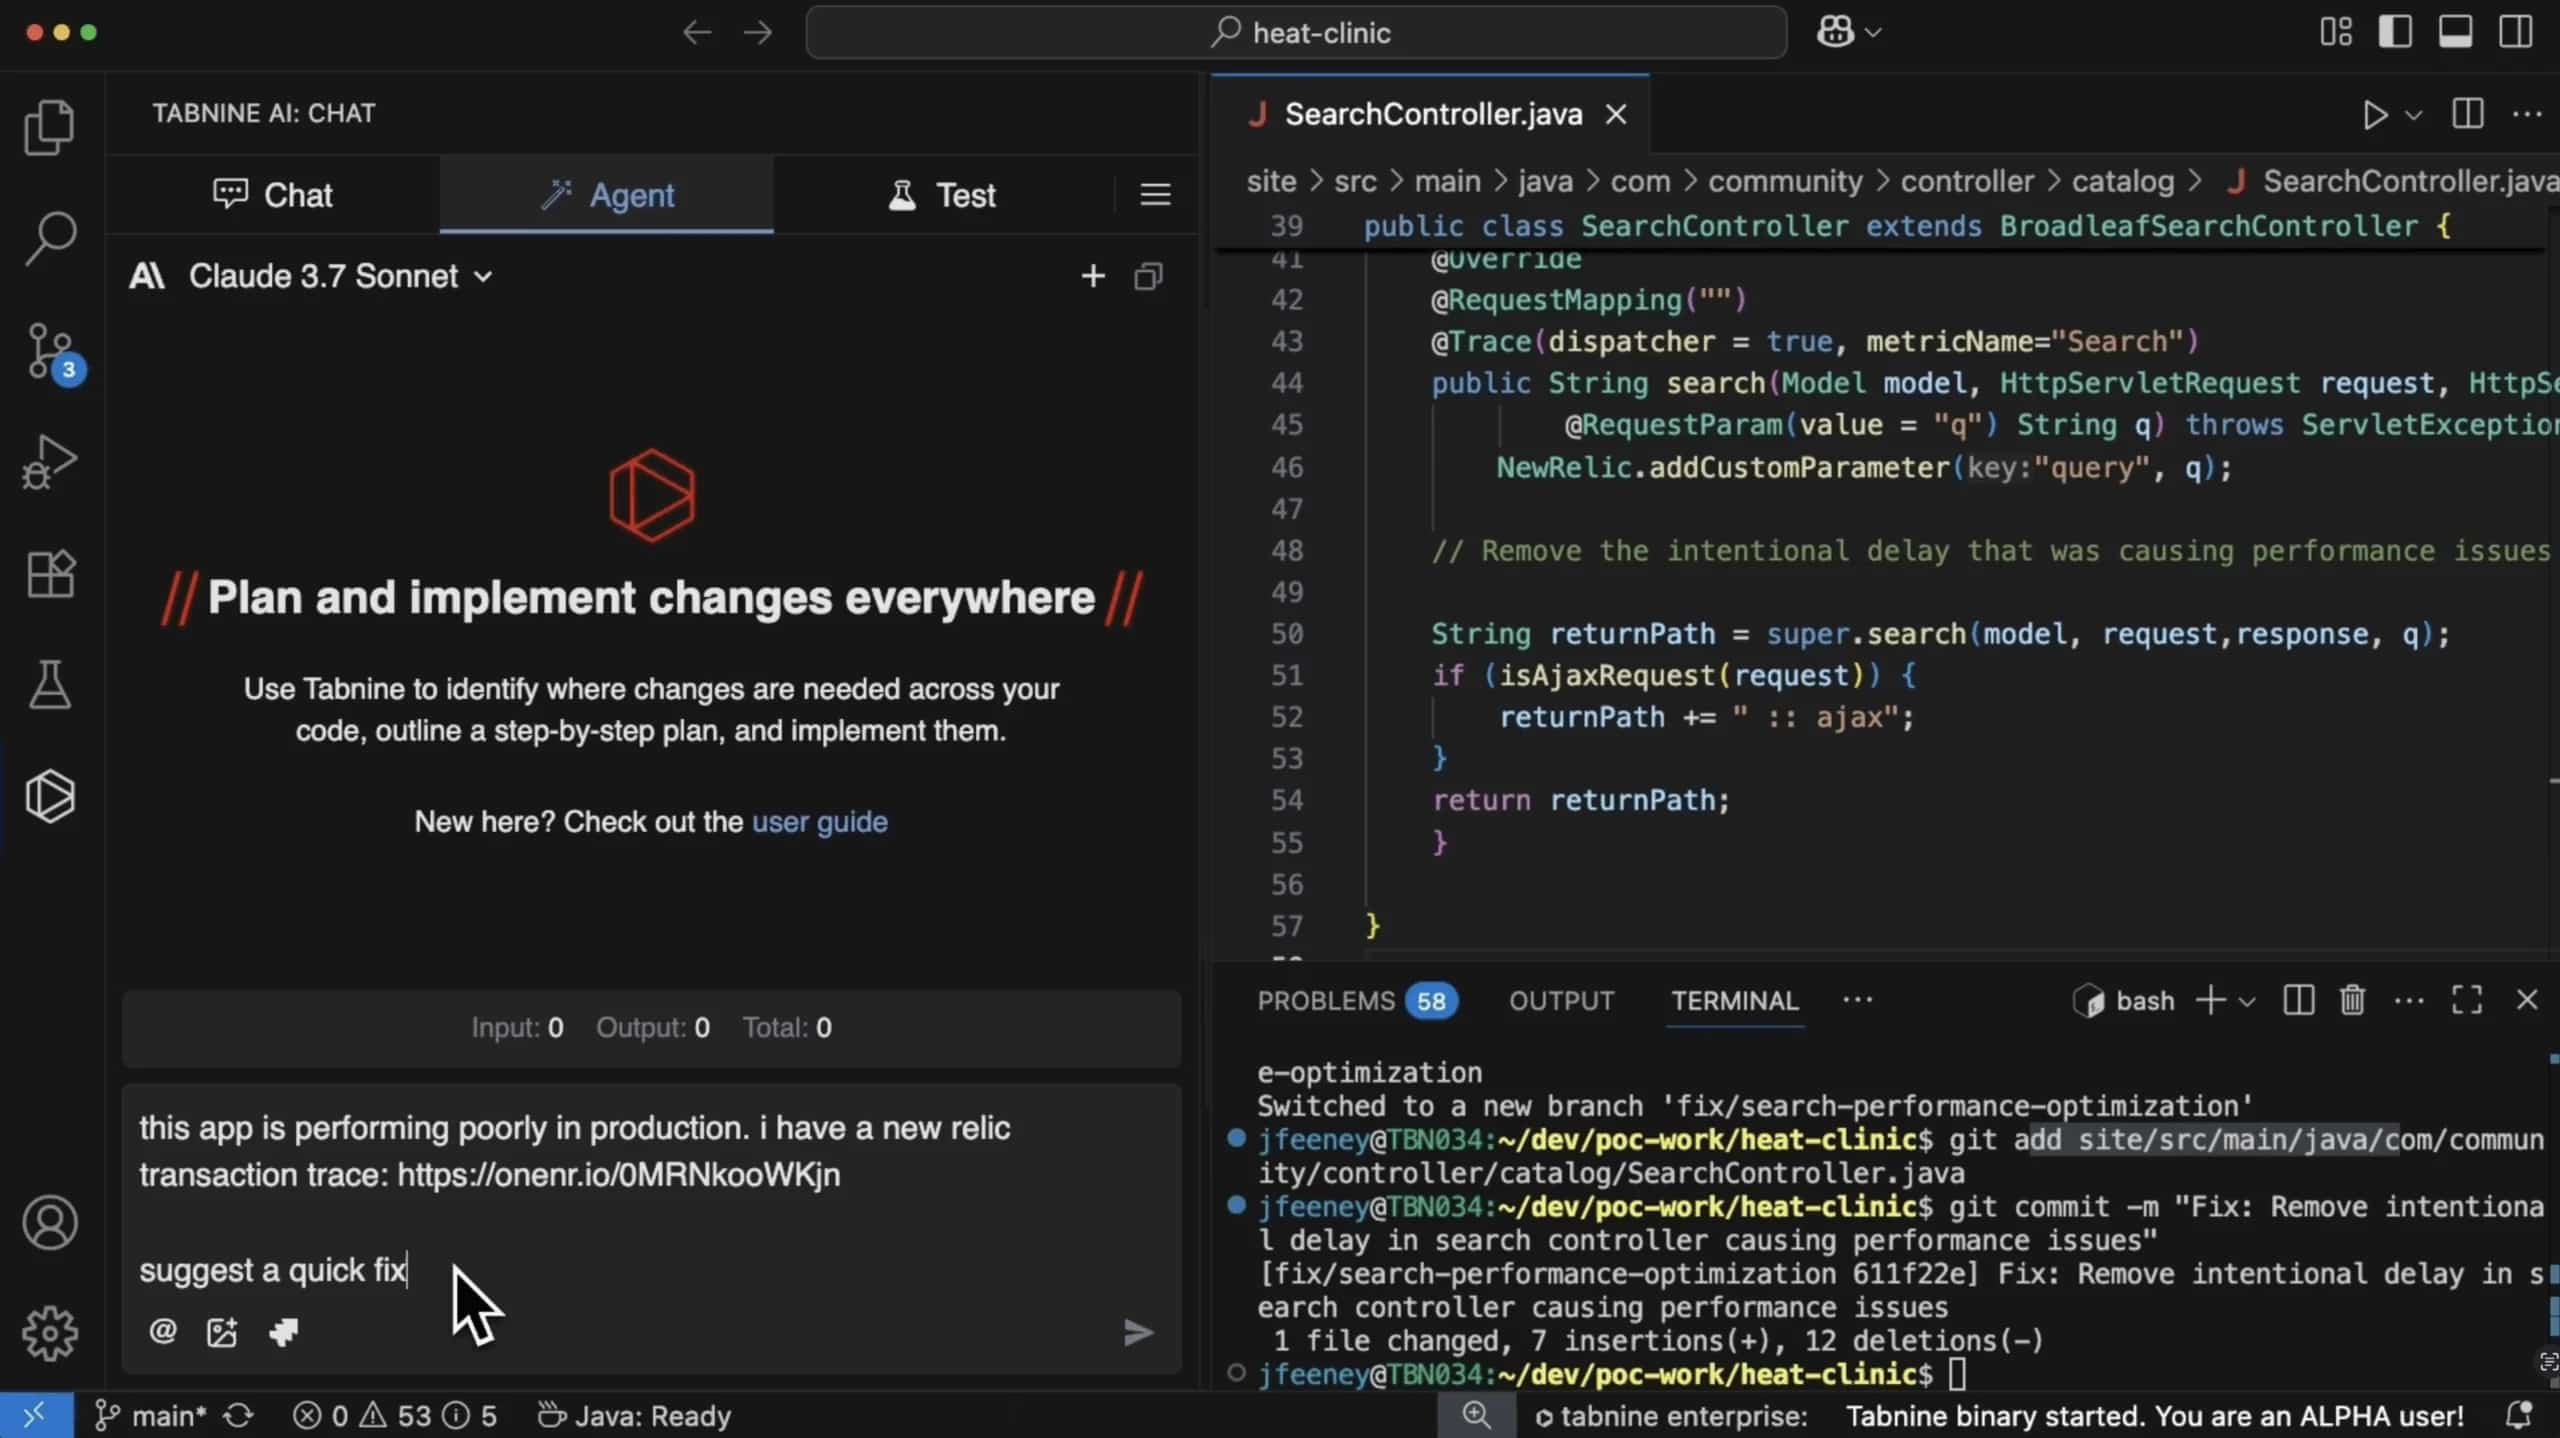Viewport: 2560px width, 1438px height.
Task: Open errors and warnings count in status bar
Action: click(395, 1415)
